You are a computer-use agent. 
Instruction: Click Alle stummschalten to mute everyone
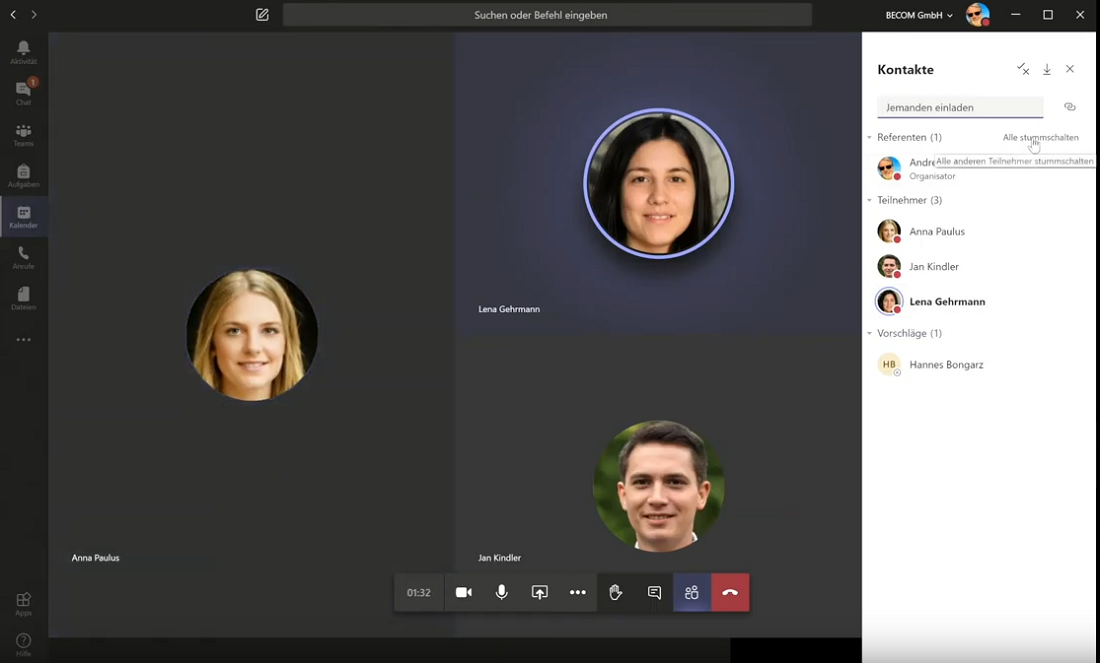tap(1040, 137)
